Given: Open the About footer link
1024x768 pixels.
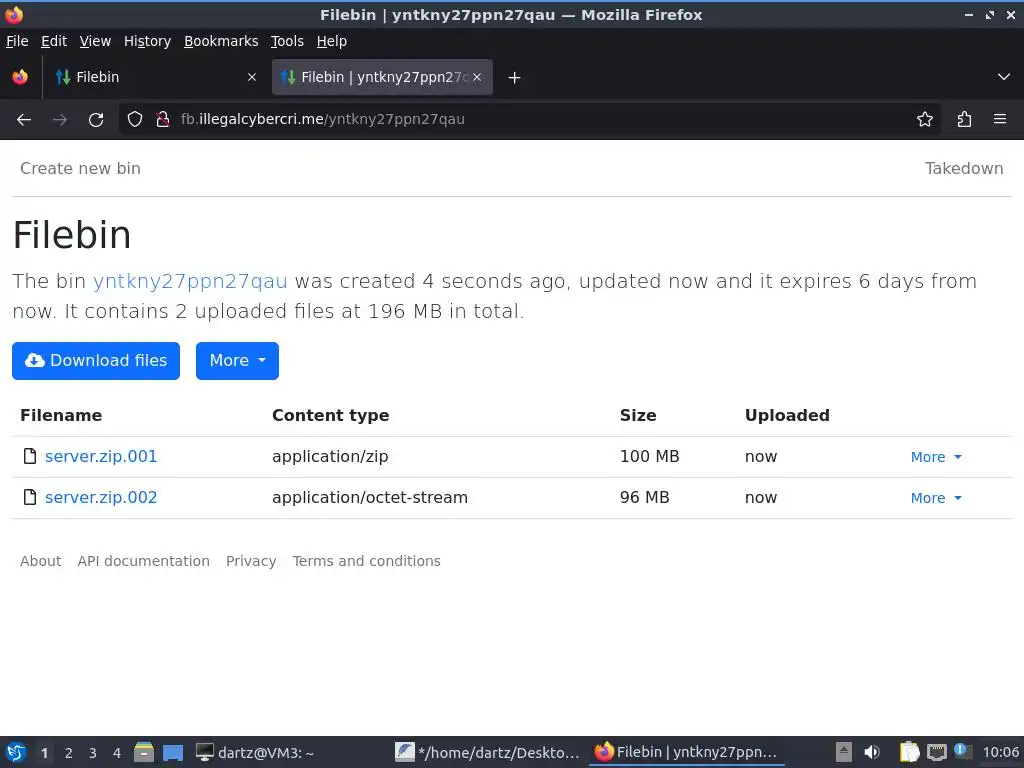Looking at the screenshot, I should pyautogui.click(x=40, y=561).
